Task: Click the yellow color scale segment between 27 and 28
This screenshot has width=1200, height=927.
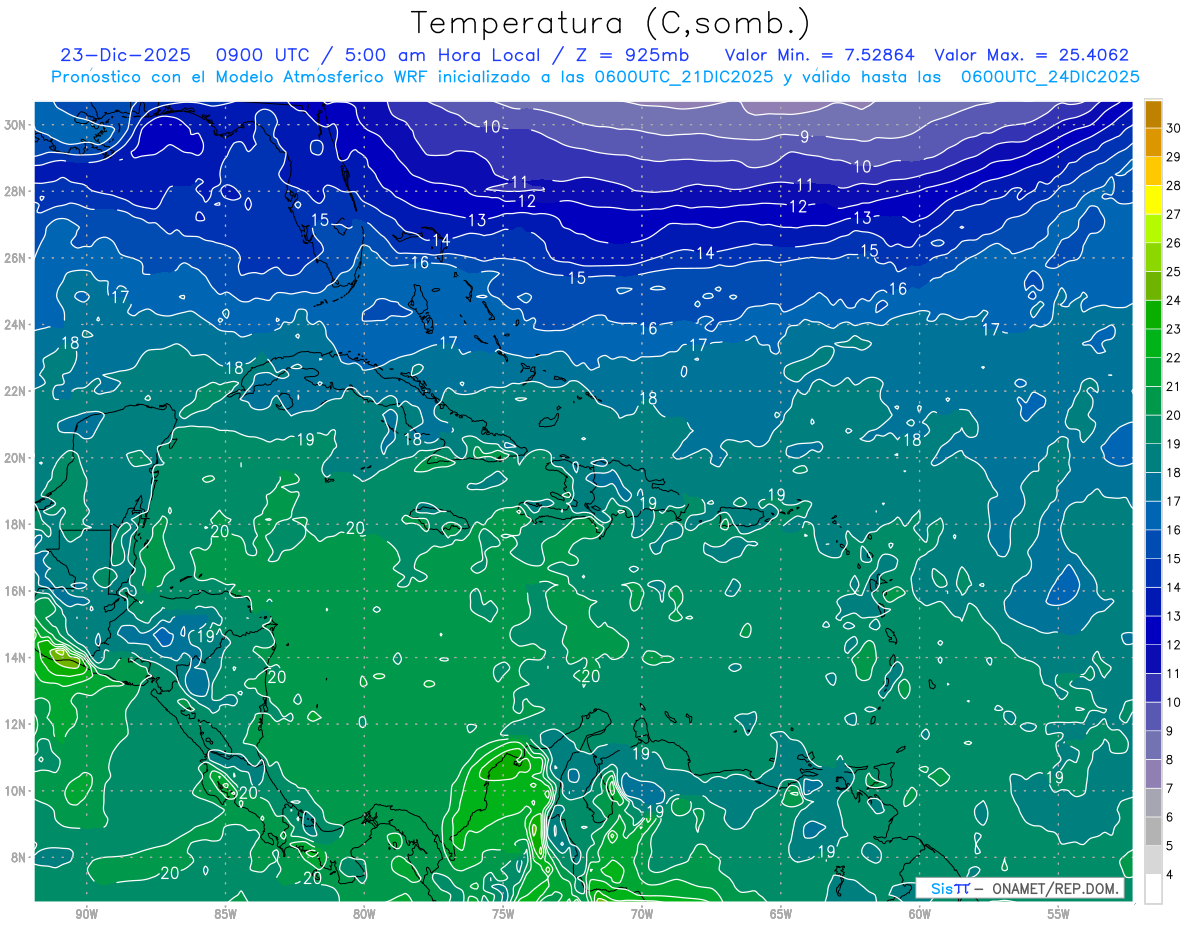Action: pyautogui.click(x=1153, y=200)
